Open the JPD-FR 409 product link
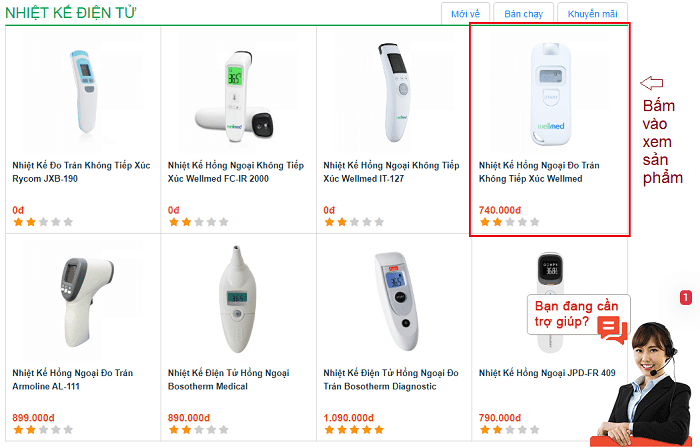This screenshot has height=448, width=700. 547,373
